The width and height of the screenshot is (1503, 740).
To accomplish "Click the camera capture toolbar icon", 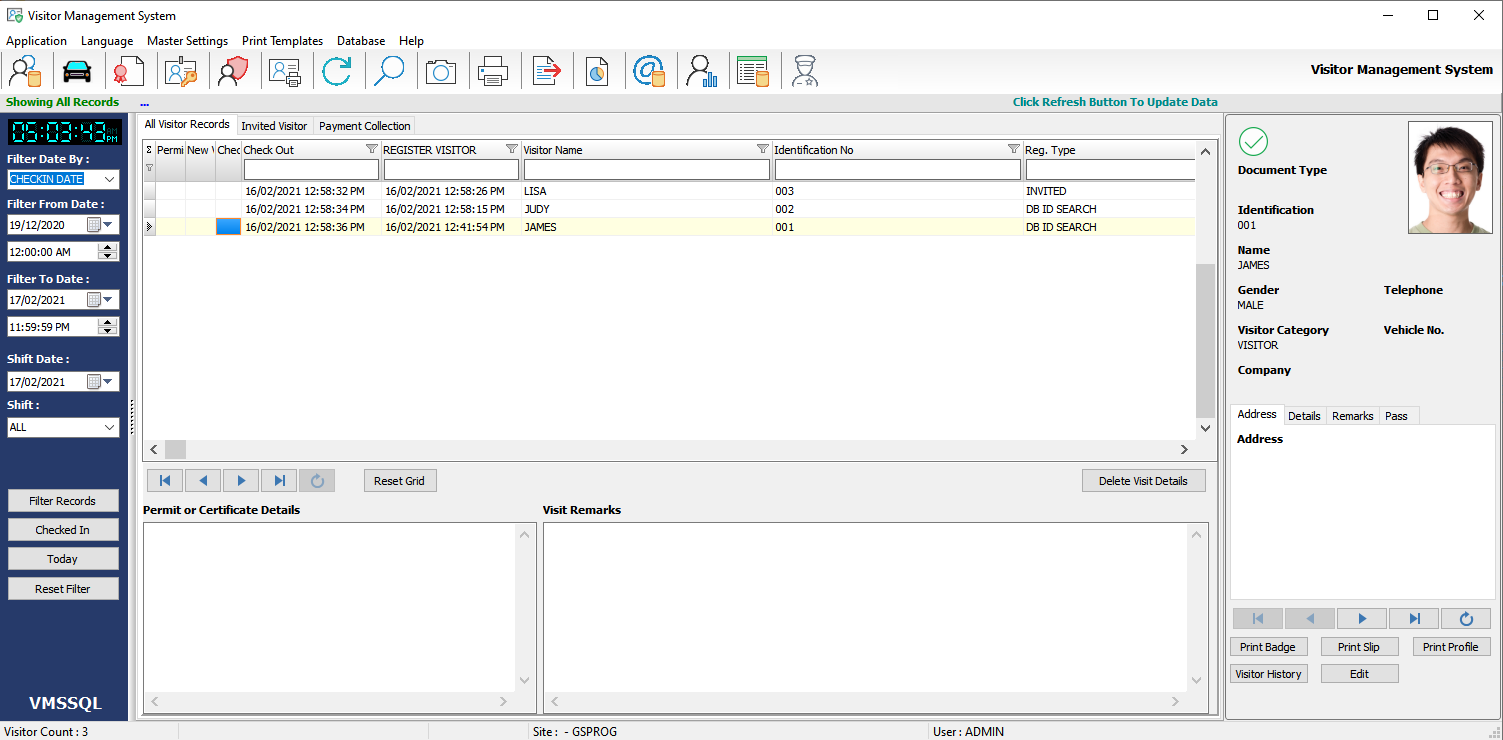I will coord(441,72).
